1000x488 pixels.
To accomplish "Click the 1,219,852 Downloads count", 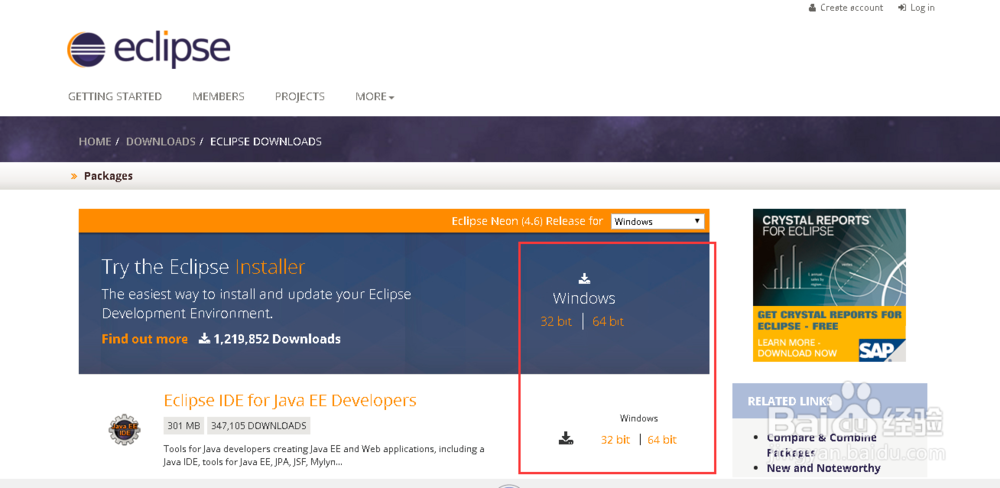I will pos(277,339).
